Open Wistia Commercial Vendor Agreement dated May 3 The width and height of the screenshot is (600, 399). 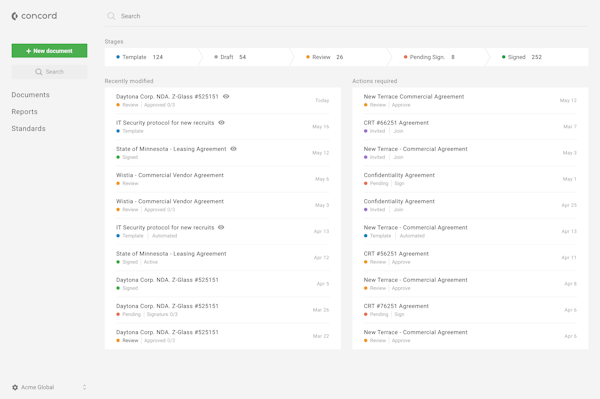point(223,205)
